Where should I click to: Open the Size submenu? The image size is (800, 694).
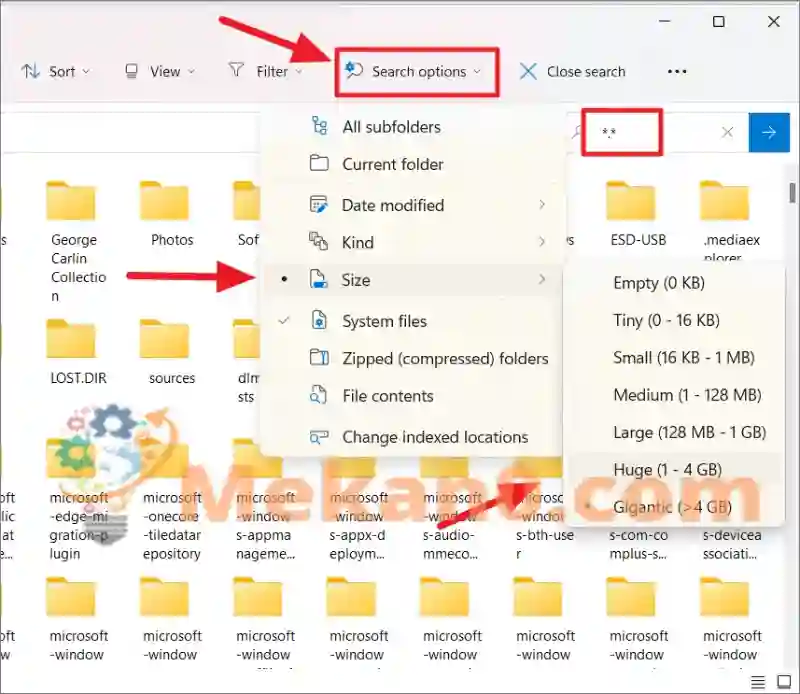[x=413, y=280]
